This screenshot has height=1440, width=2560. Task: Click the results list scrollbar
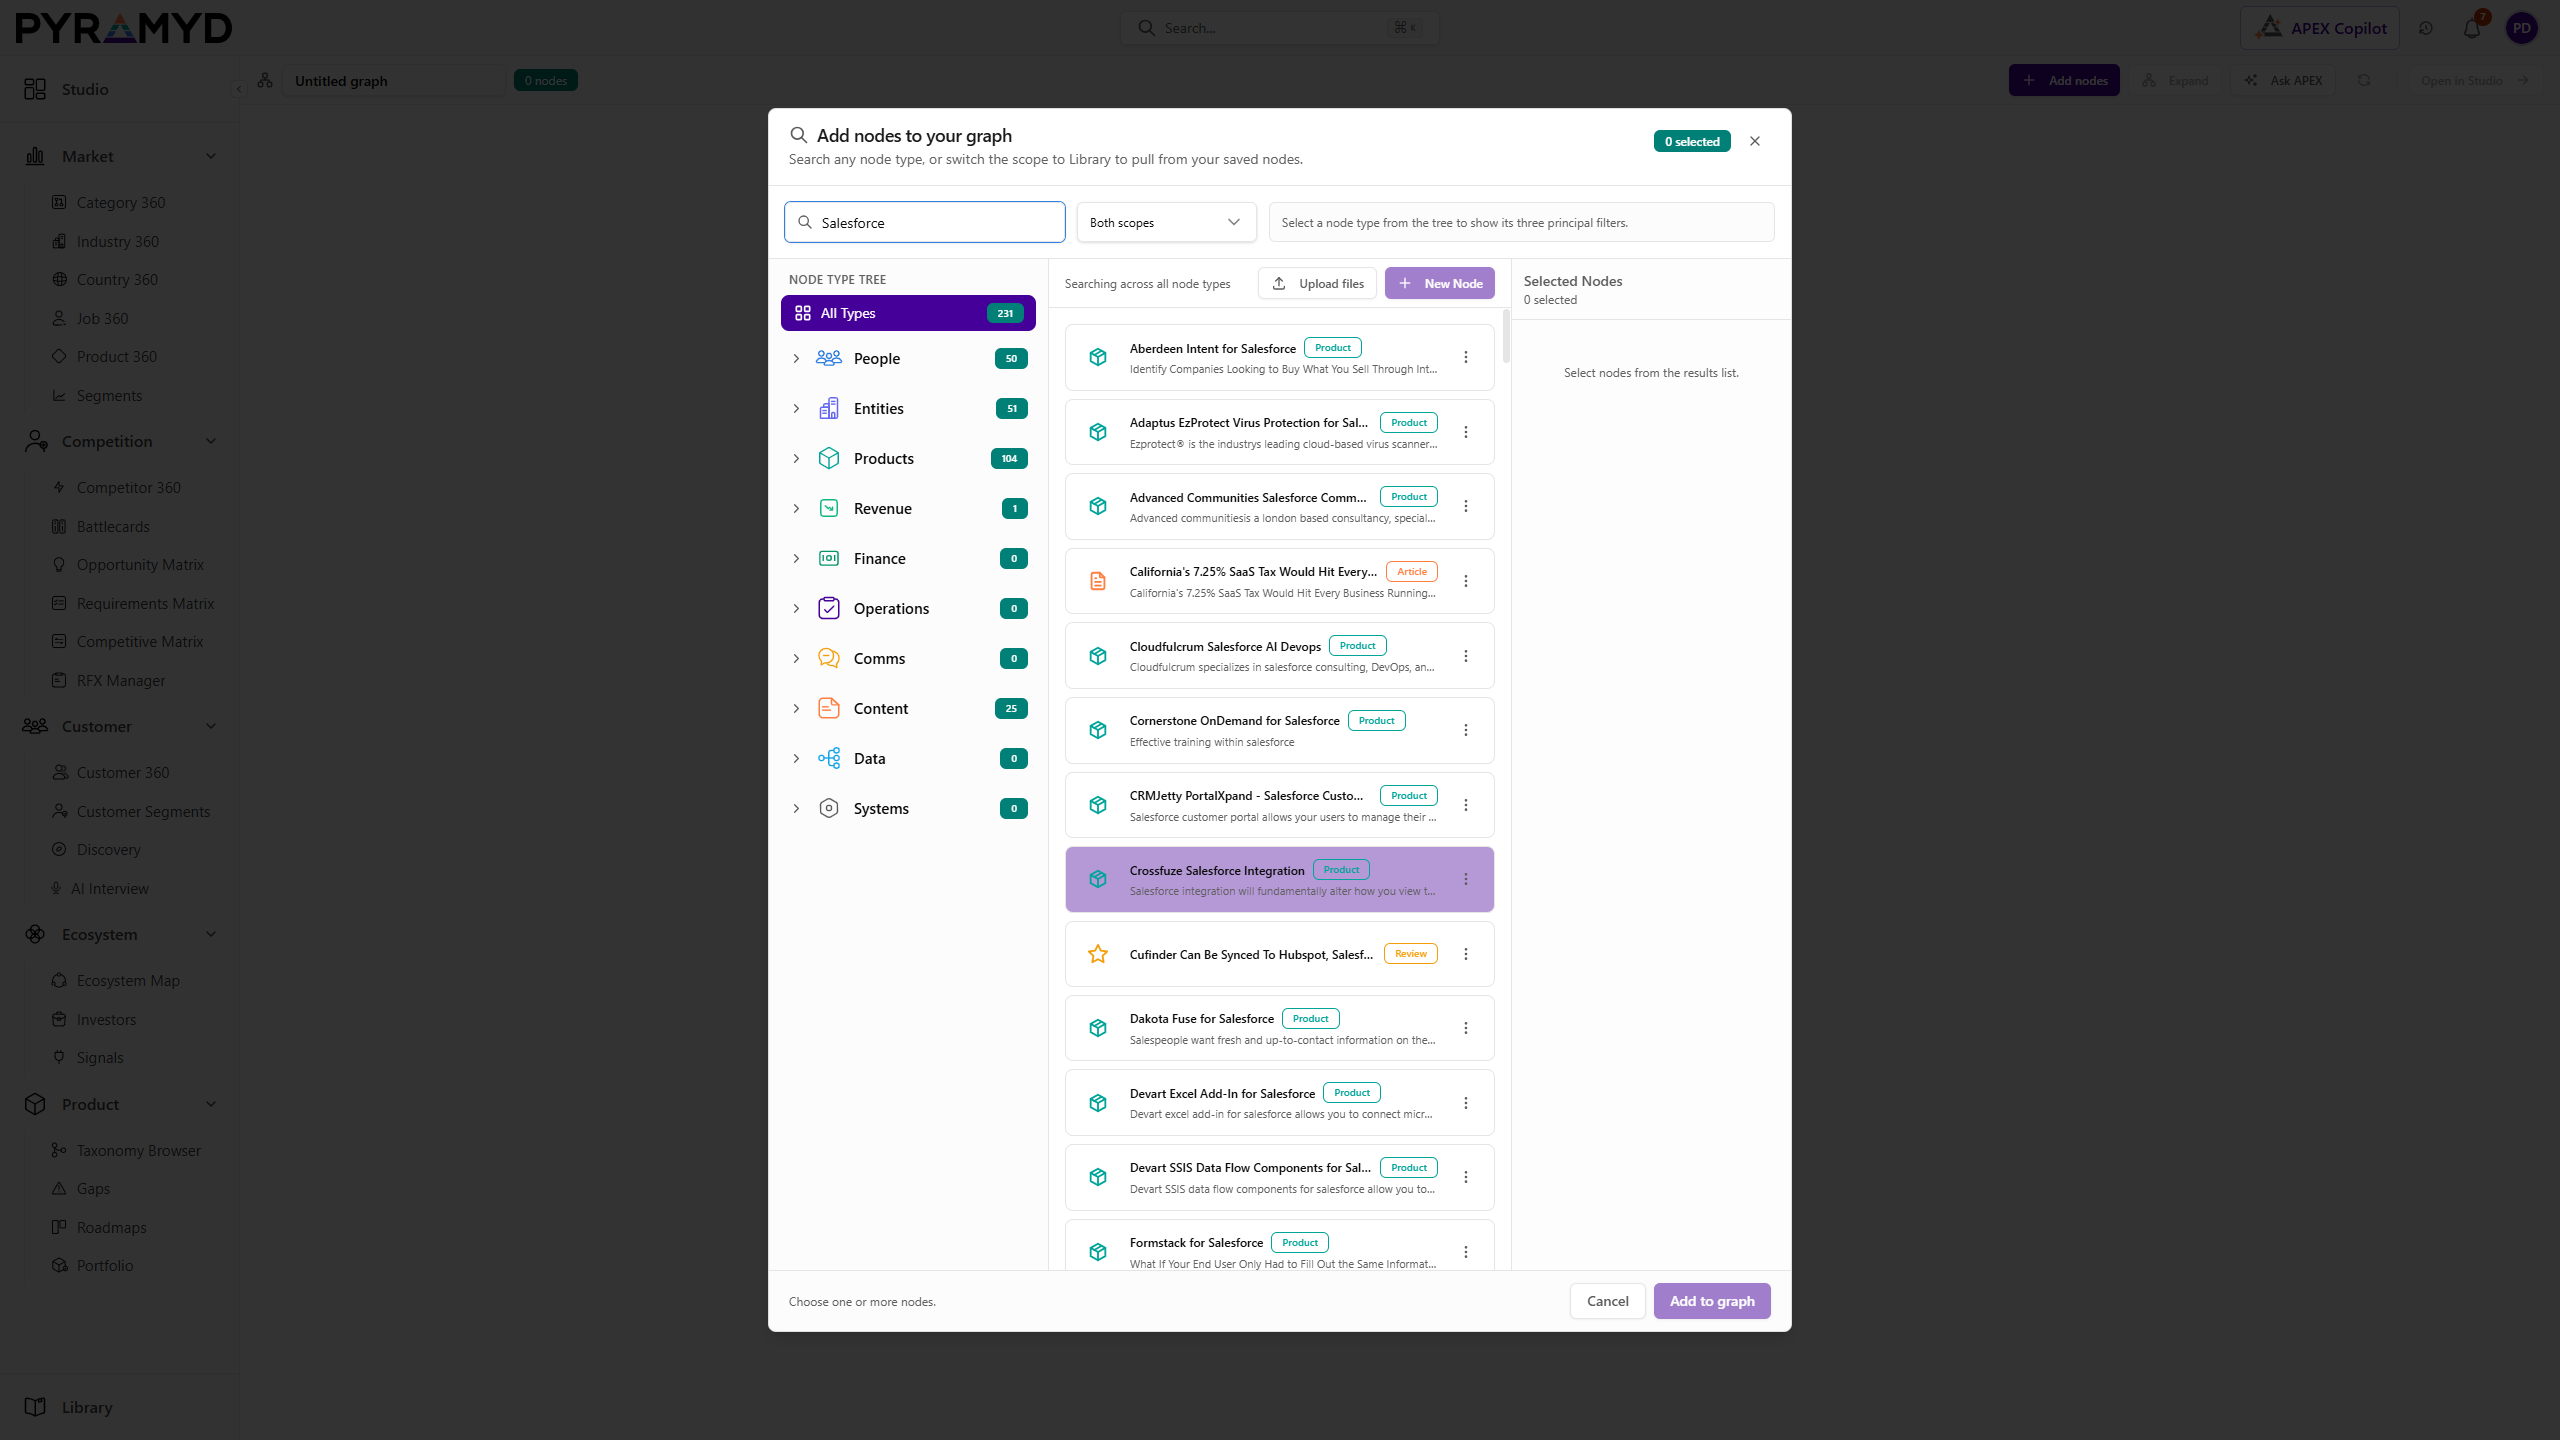[x=1505, y=336]
